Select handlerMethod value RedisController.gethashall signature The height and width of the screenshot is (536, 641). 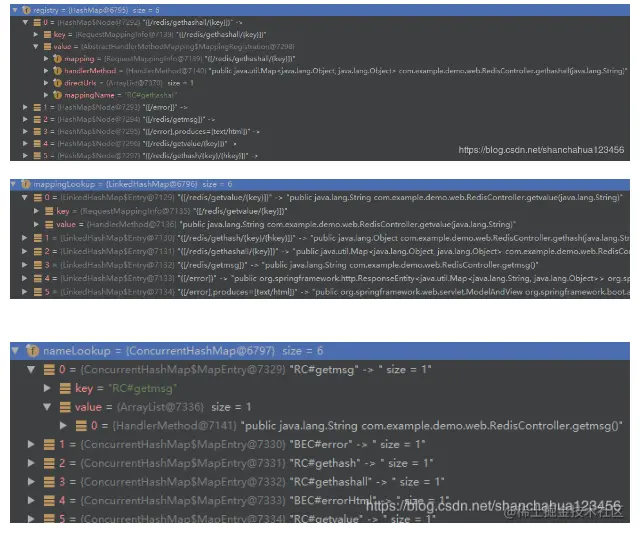418,71
